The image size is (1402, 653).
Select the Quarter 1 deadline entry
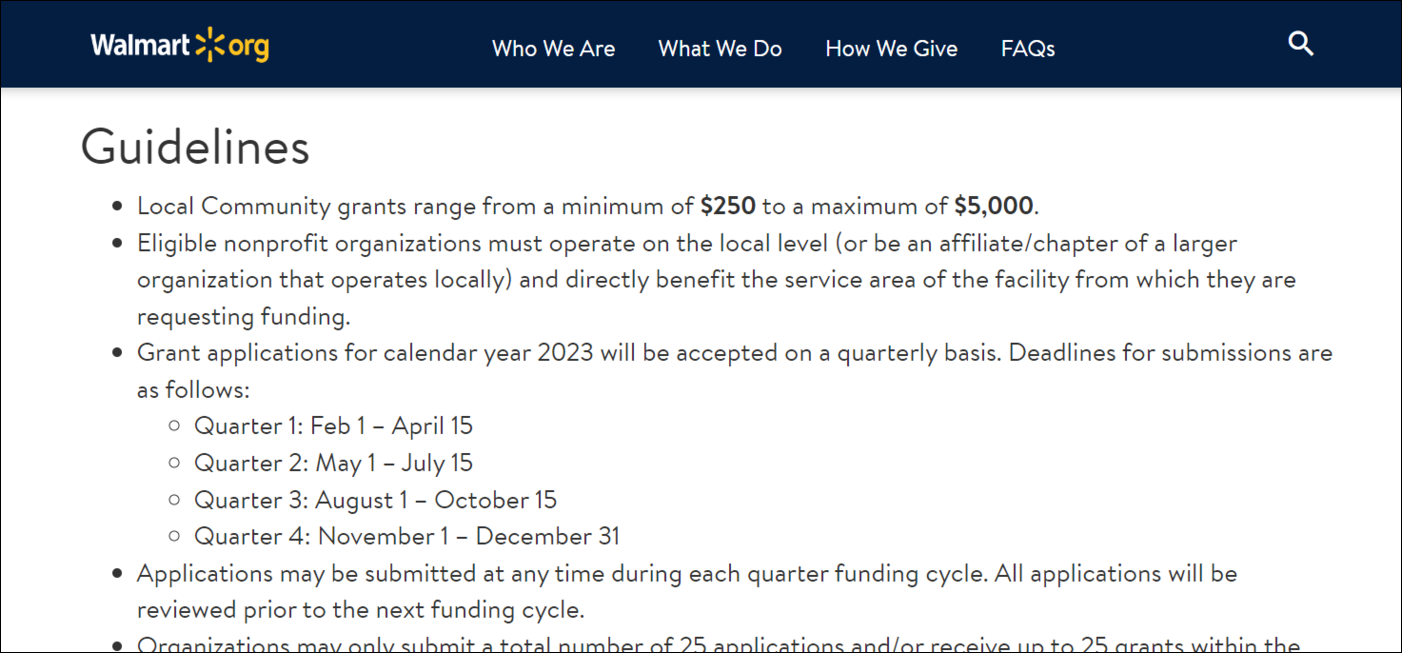pyautogui.click(x=333, y=425)
